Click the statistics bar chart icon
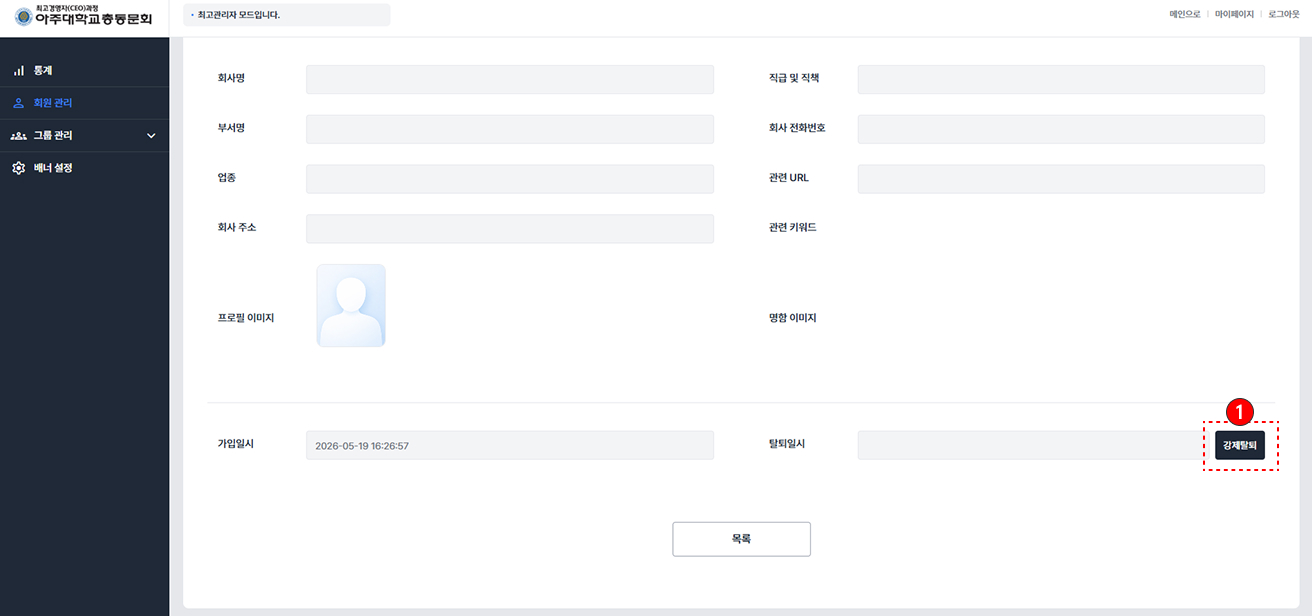This screenshot has height=616, width=1312. (x=18, y=71)
